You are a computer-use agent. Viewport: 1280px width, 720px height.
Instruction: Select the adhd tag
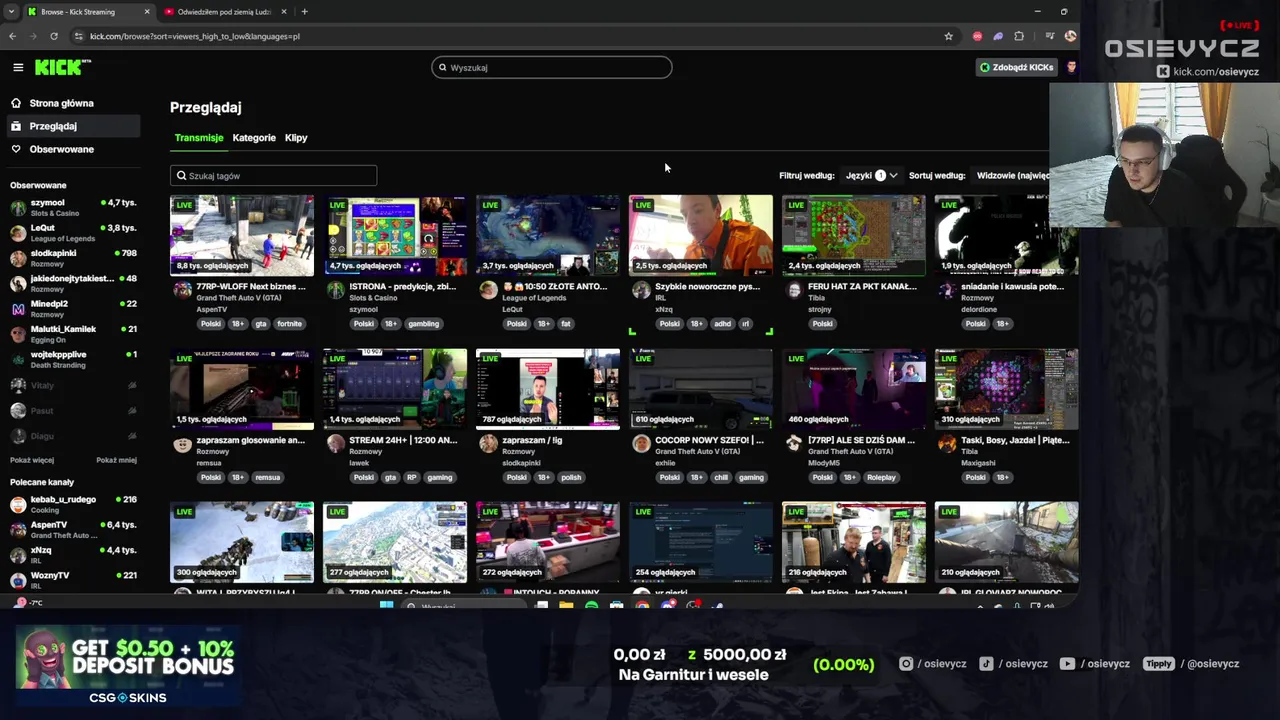click(723, 324)
